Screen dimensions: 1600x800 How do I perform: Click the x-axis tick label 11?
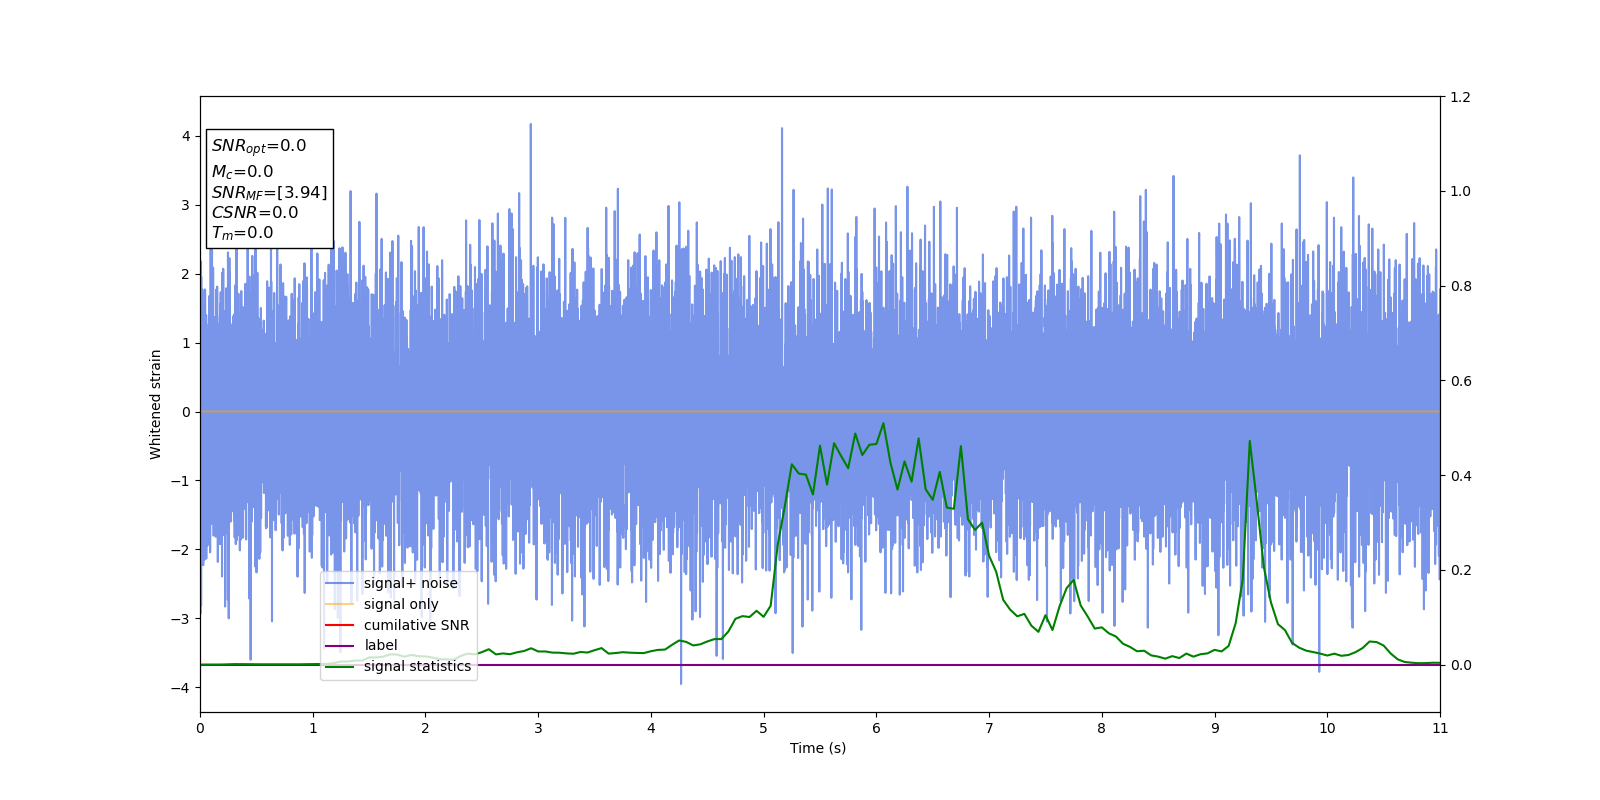1440,728
